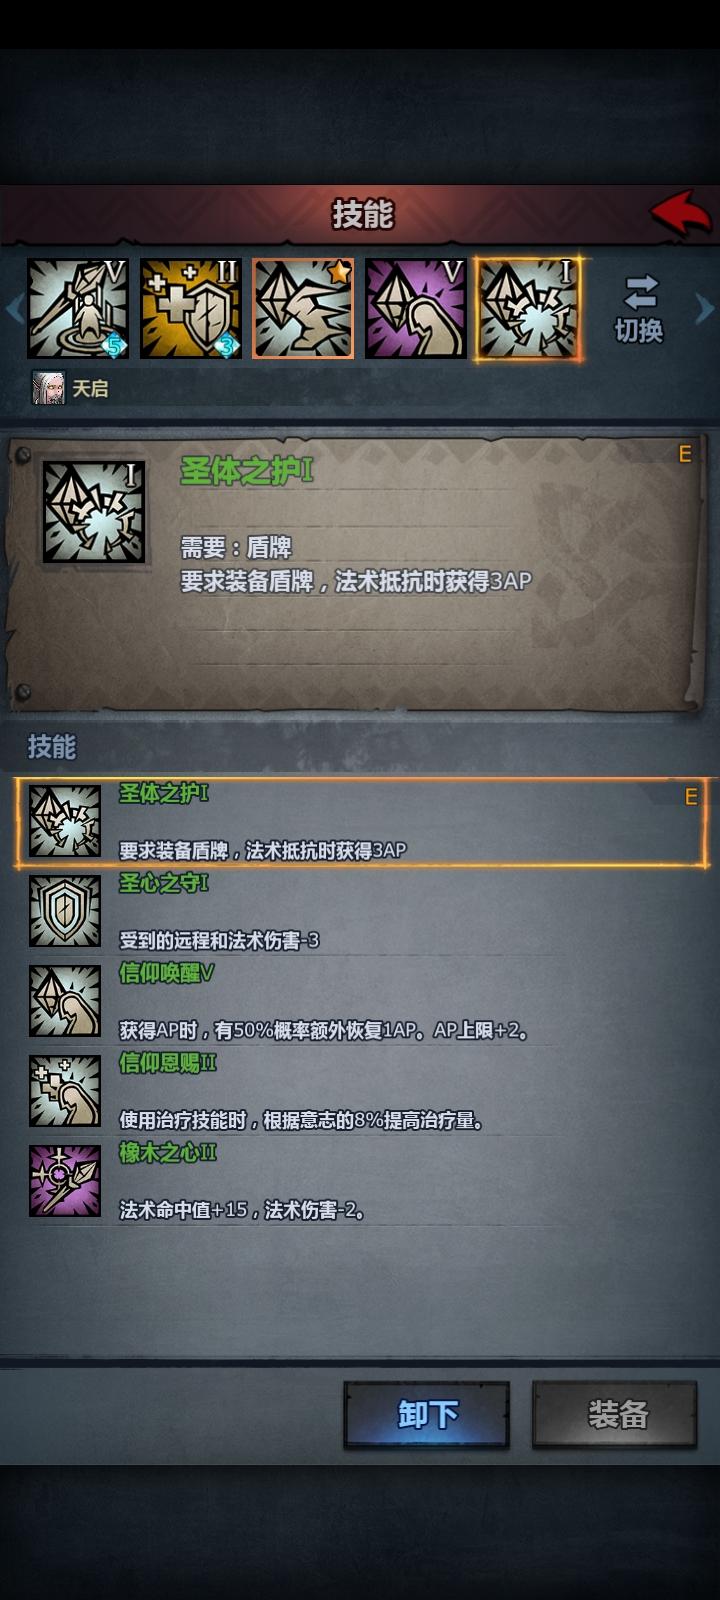Select 圣心之守I in the skill list
Viewport: 720px width, 1600px height.
coord(362,911)
